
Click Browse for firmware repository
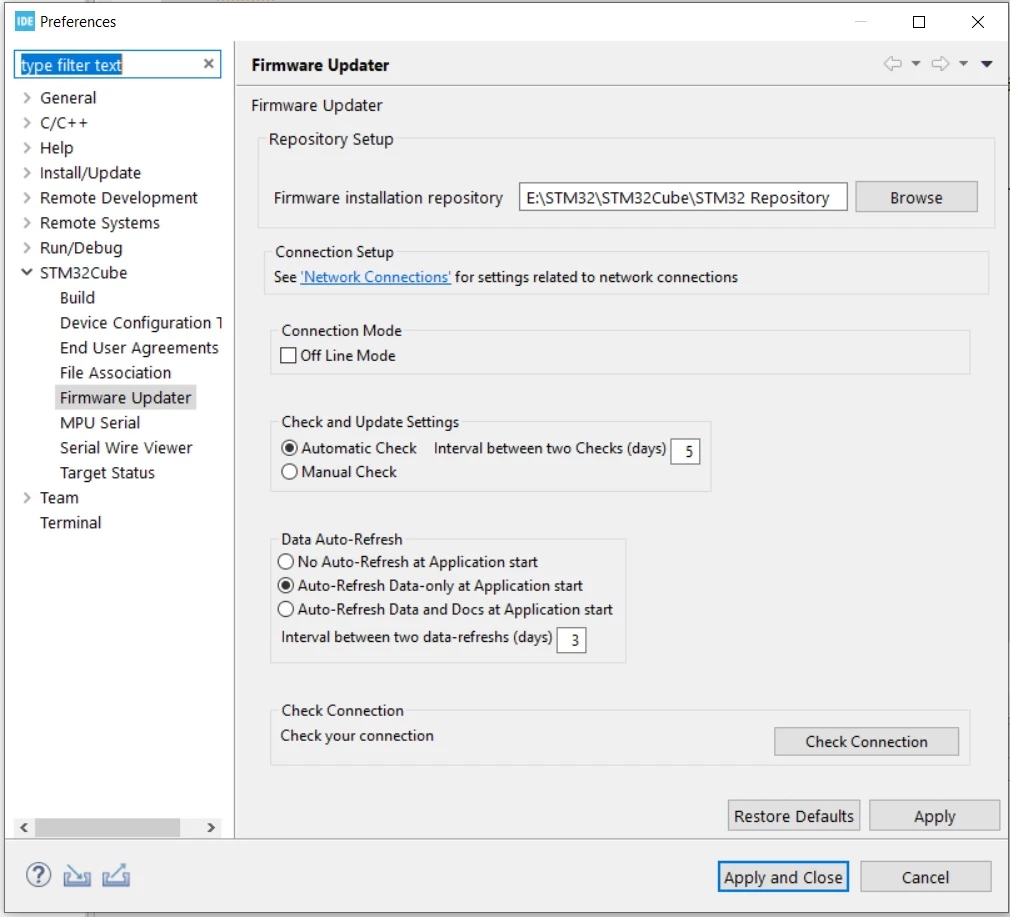point(916,197)
